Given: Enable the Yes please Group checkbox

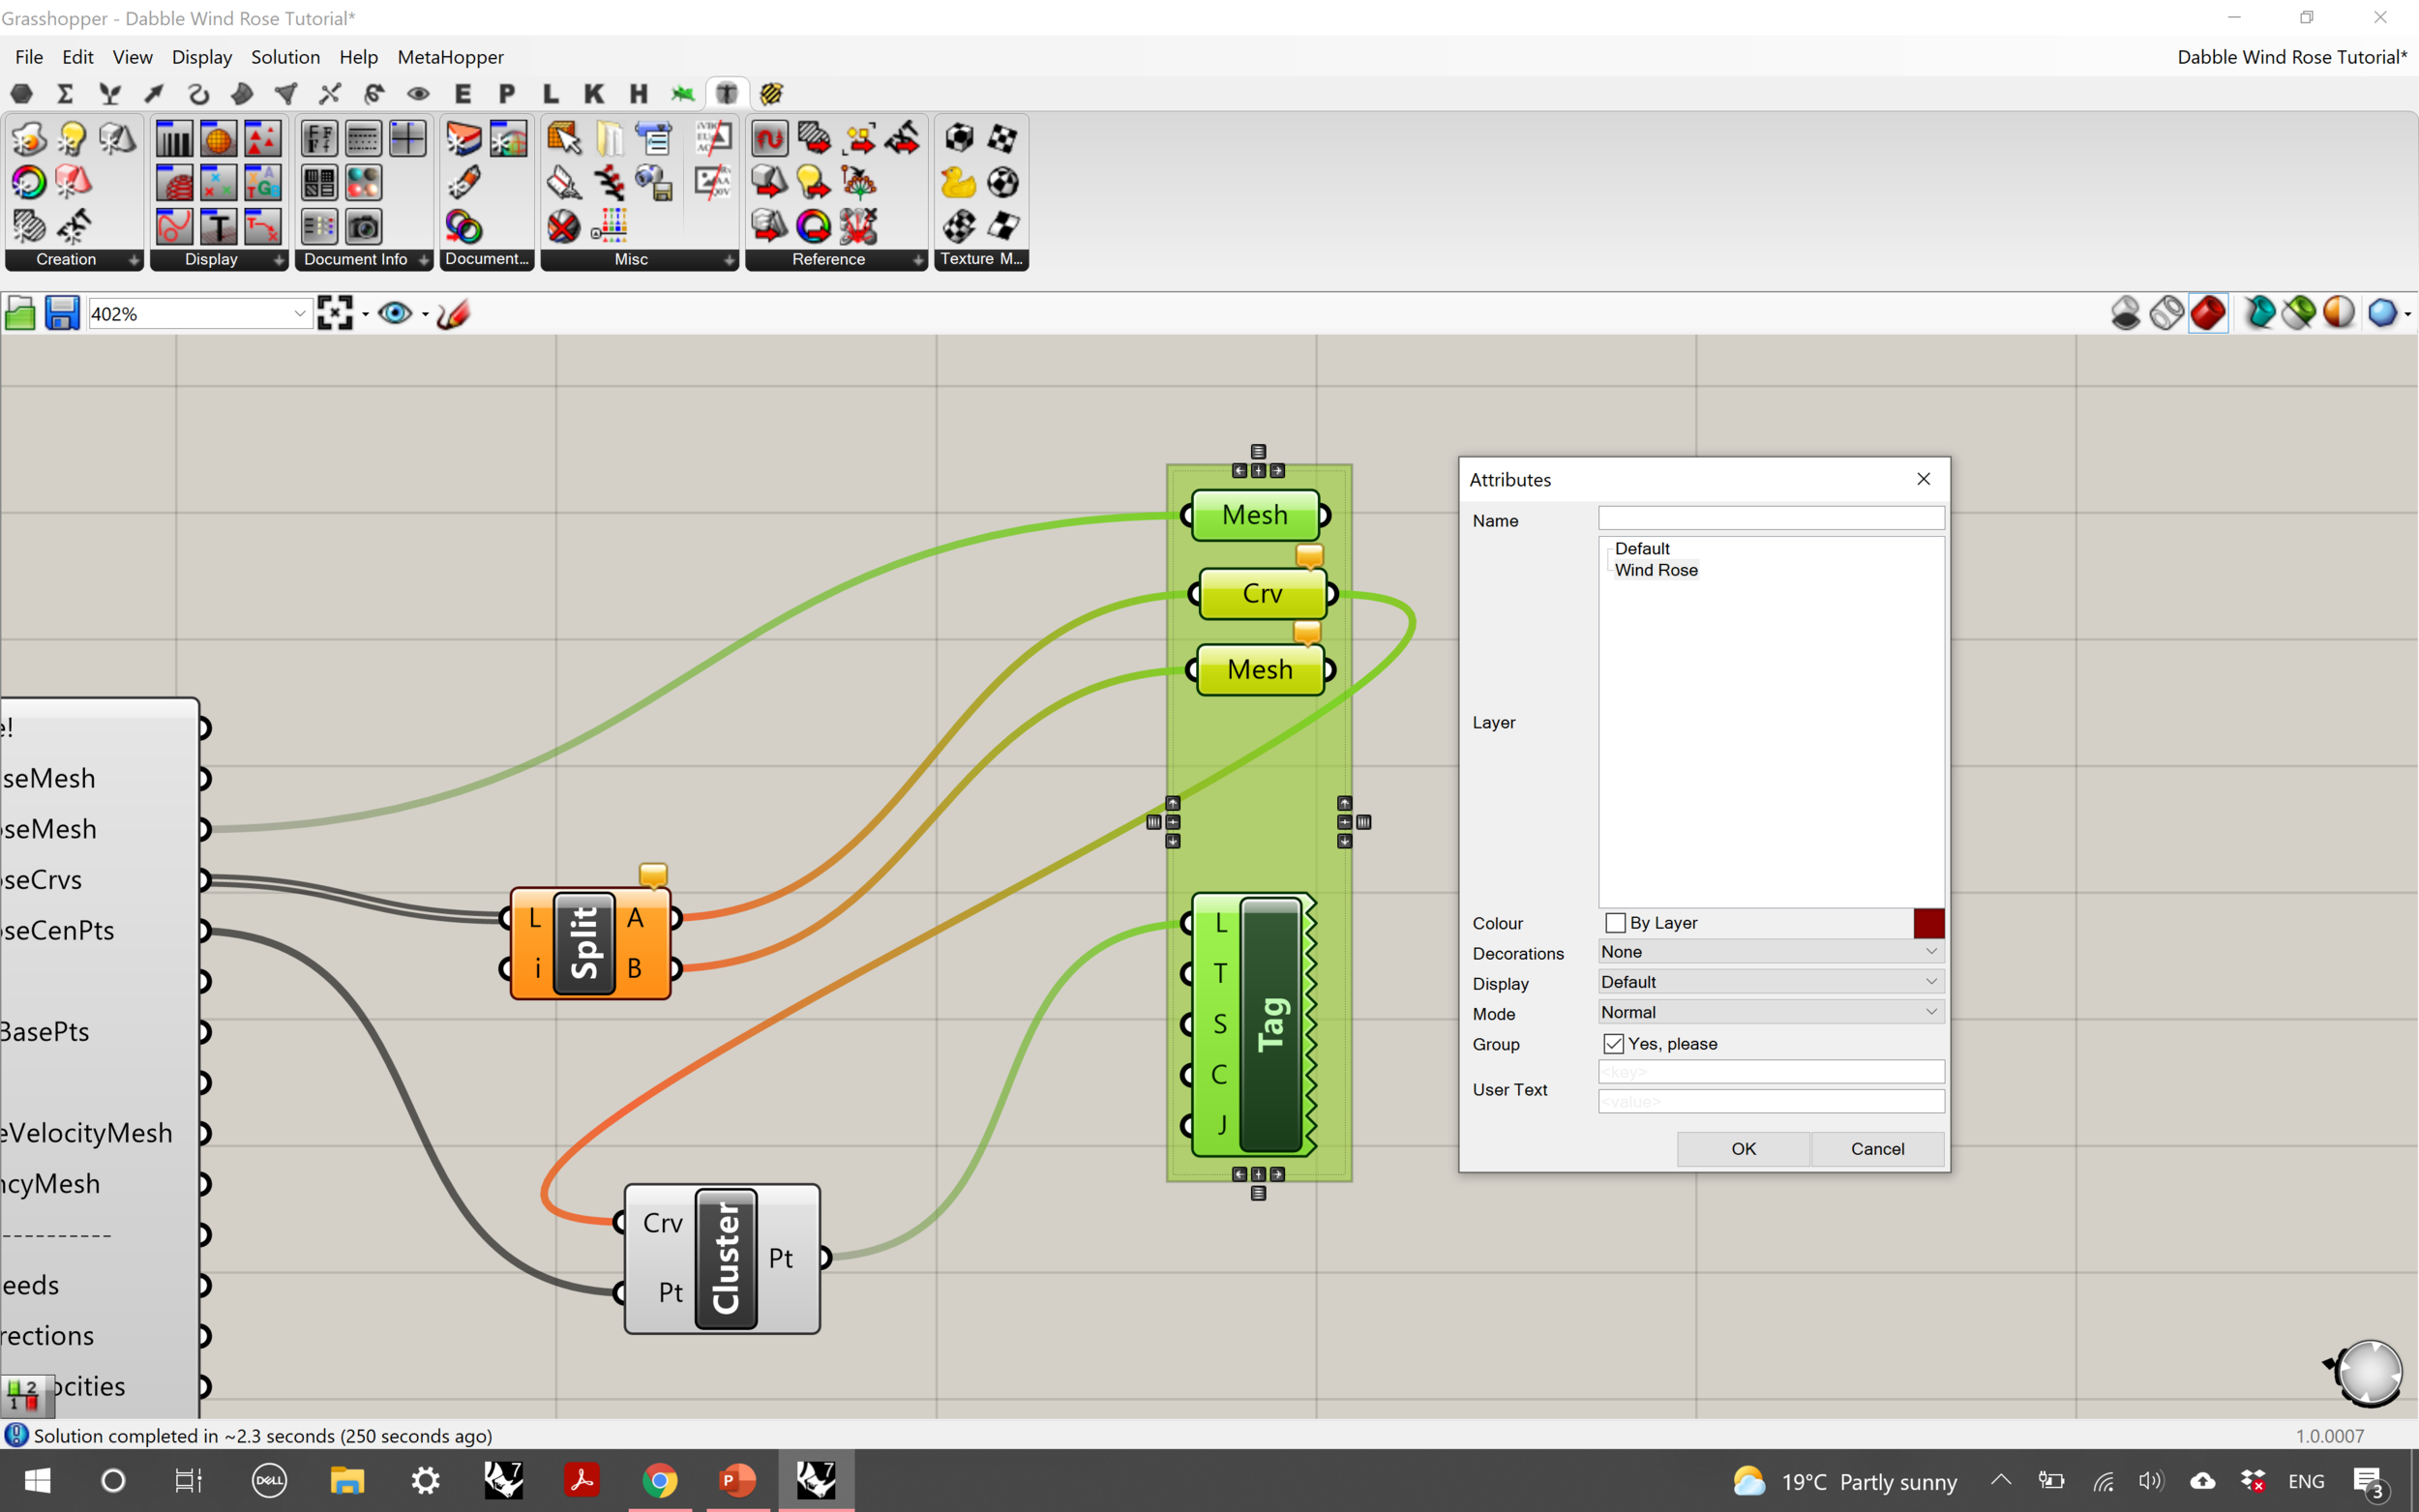Looking at the screenshot, I should [1609, 1044].
